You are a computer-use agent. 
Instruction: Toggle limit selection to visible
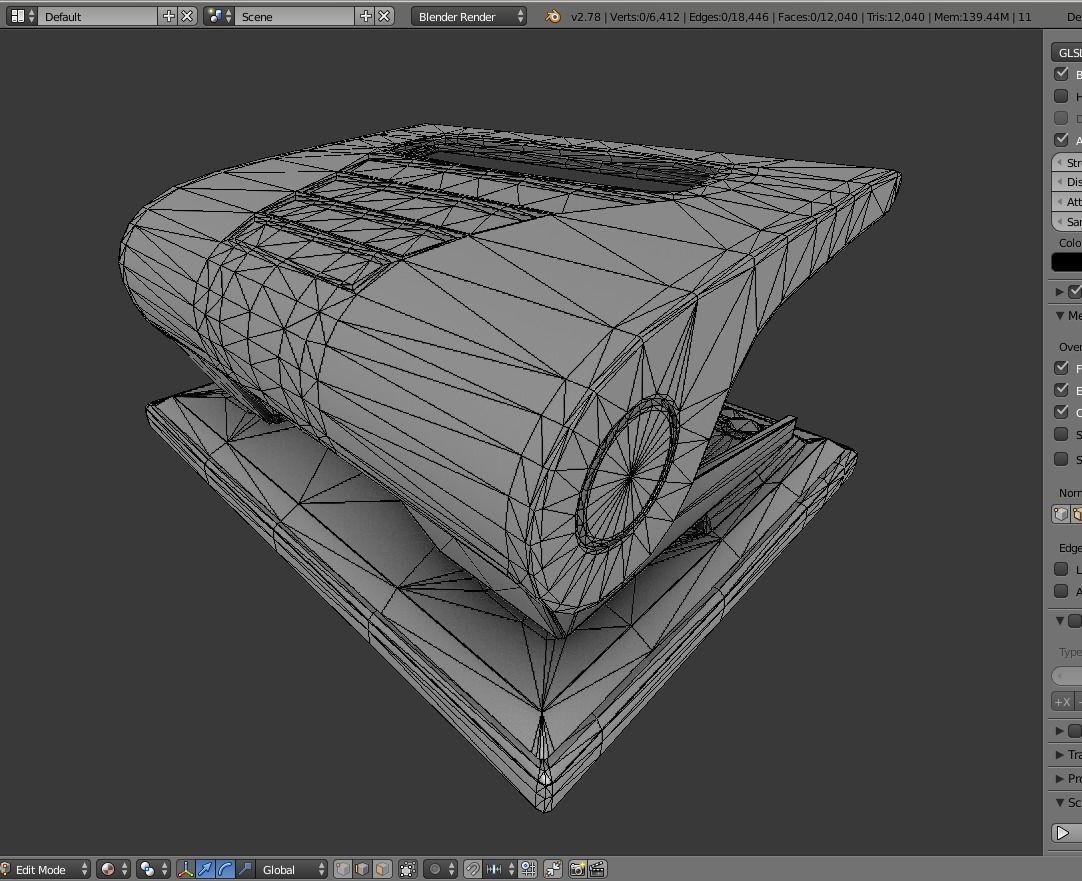(408, 869)
